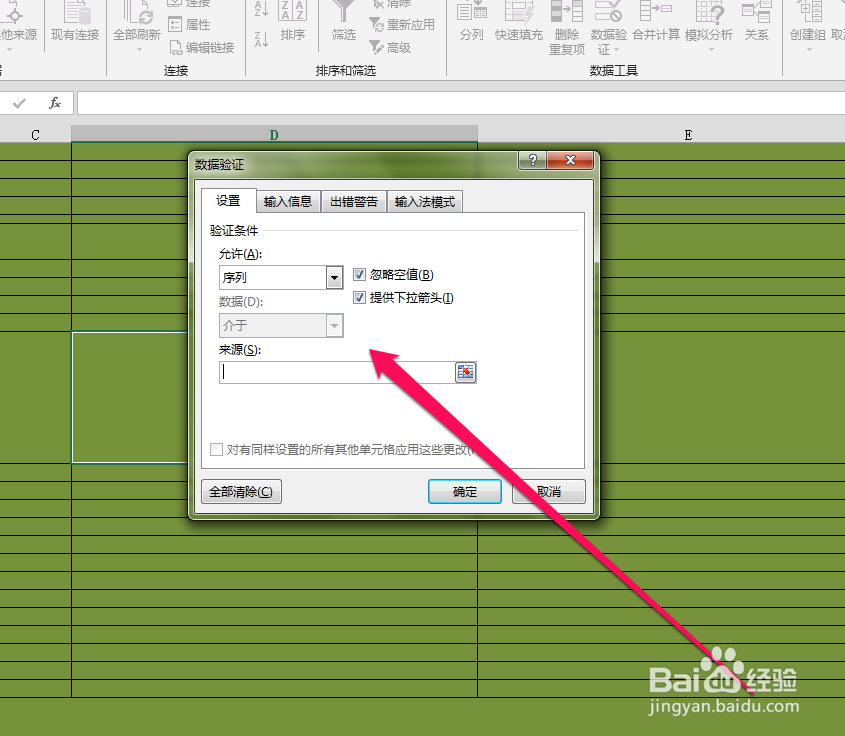Uncheck 忽略空值 checkbox
This screenshot has width=845, height=736.
coord(358,274)
